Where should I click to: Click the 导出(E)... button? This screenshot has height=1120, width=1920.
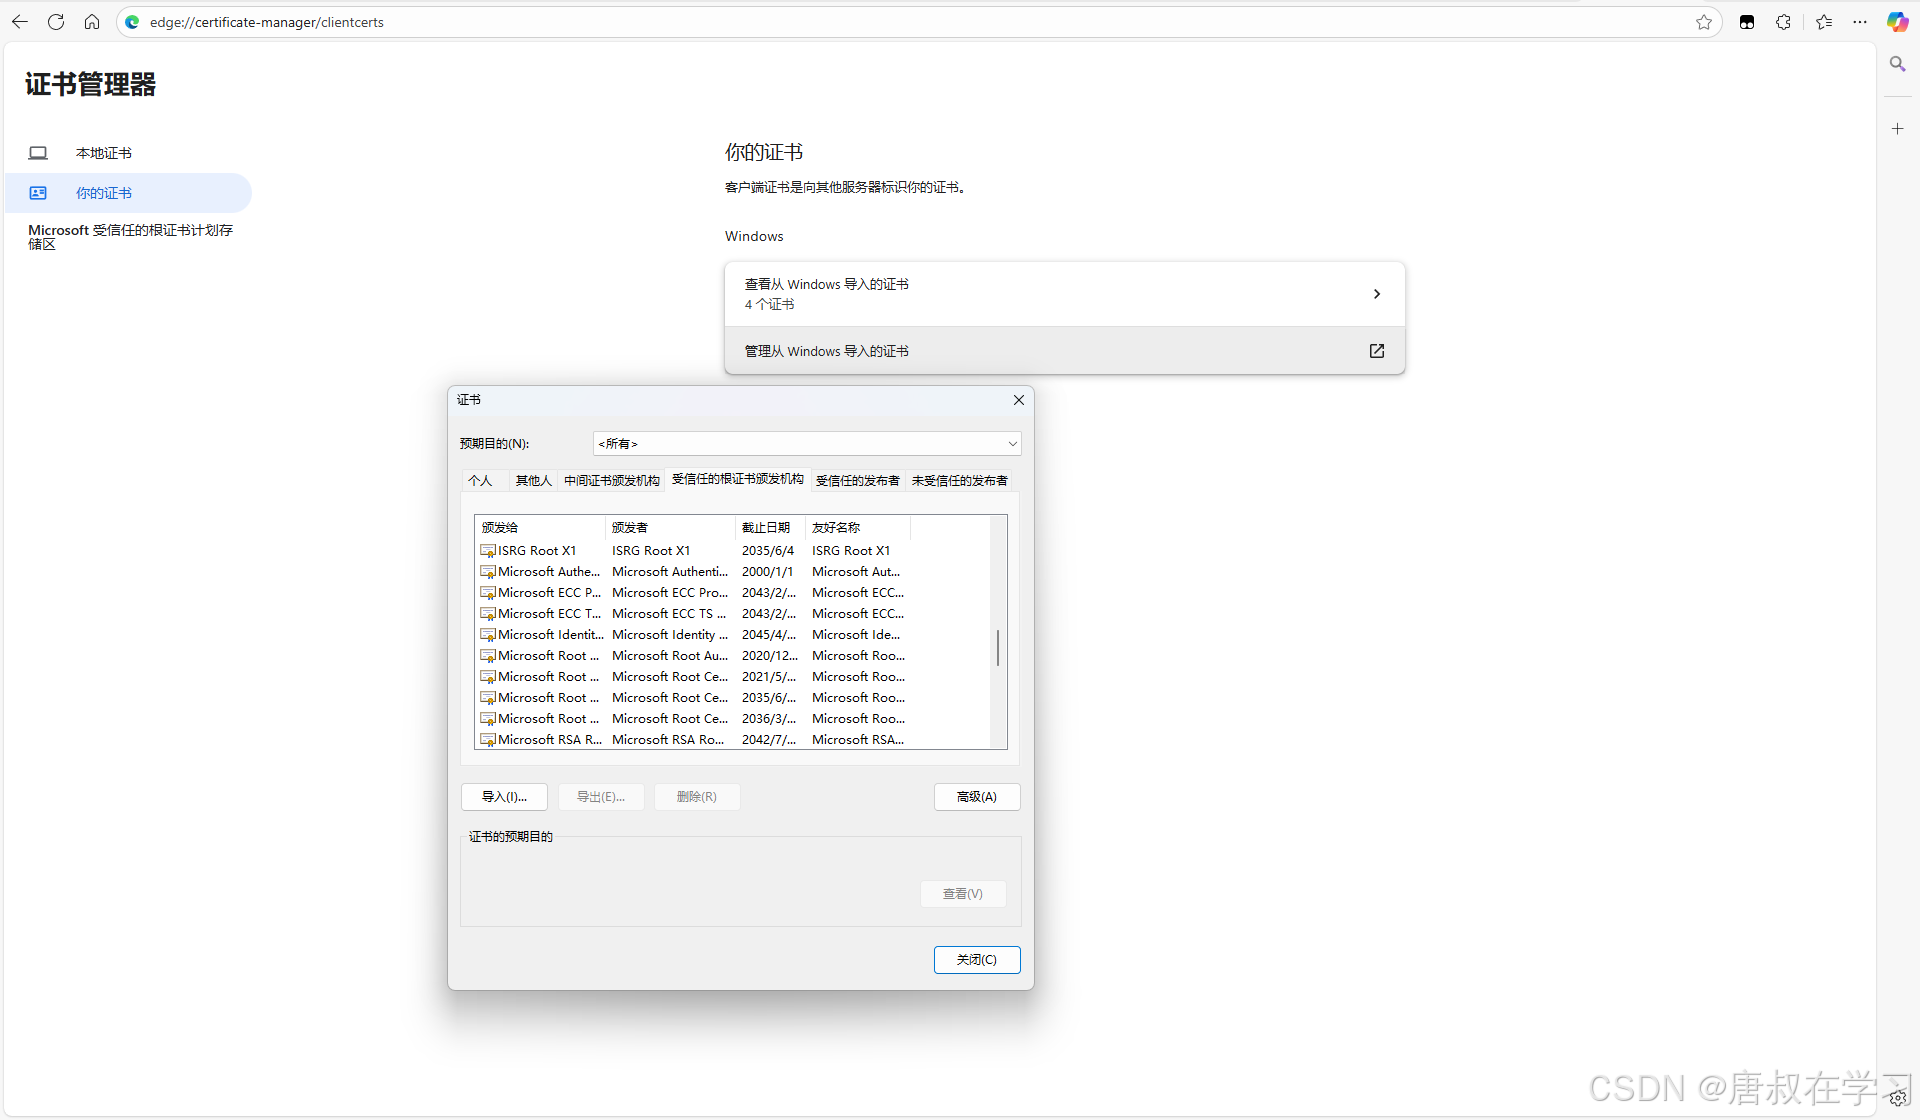601,797
